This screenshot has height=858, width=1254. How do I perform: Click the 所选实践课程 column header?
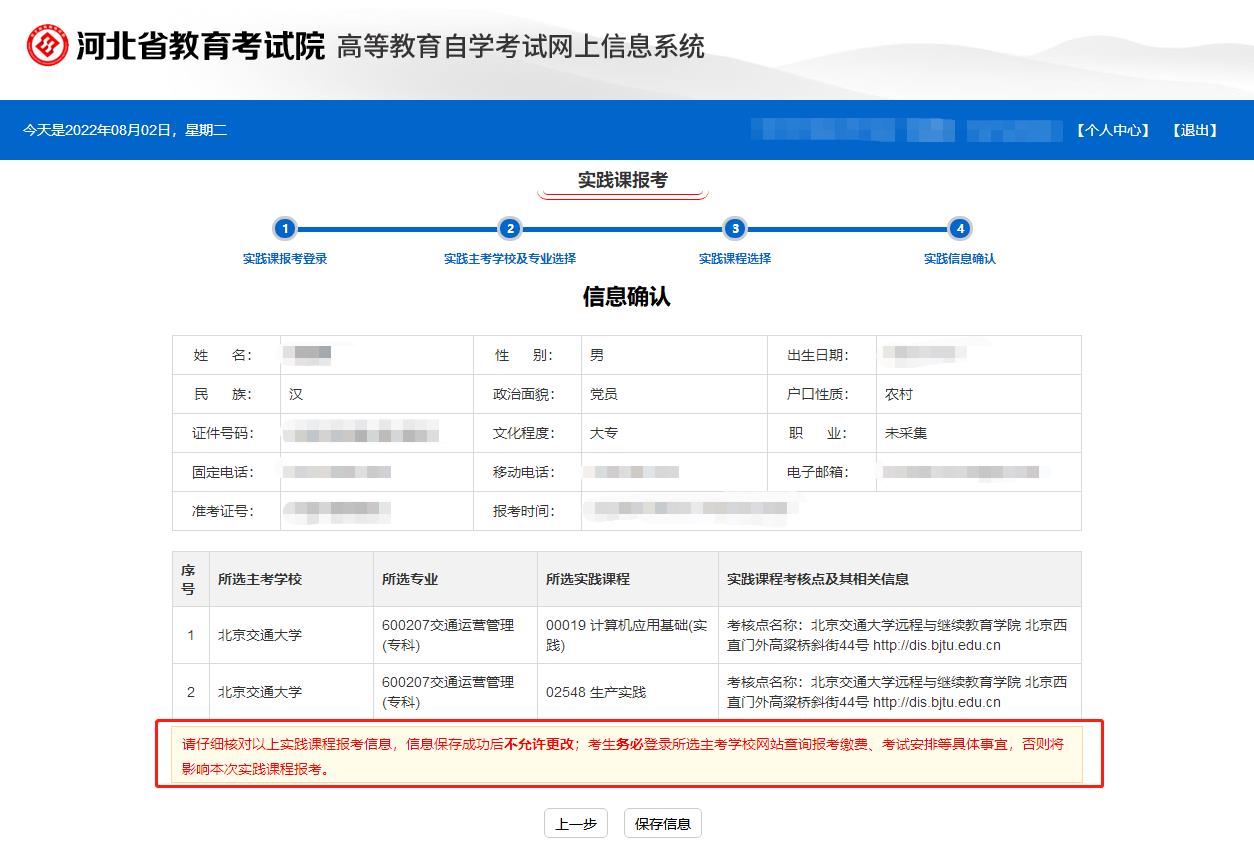point(627,579)
